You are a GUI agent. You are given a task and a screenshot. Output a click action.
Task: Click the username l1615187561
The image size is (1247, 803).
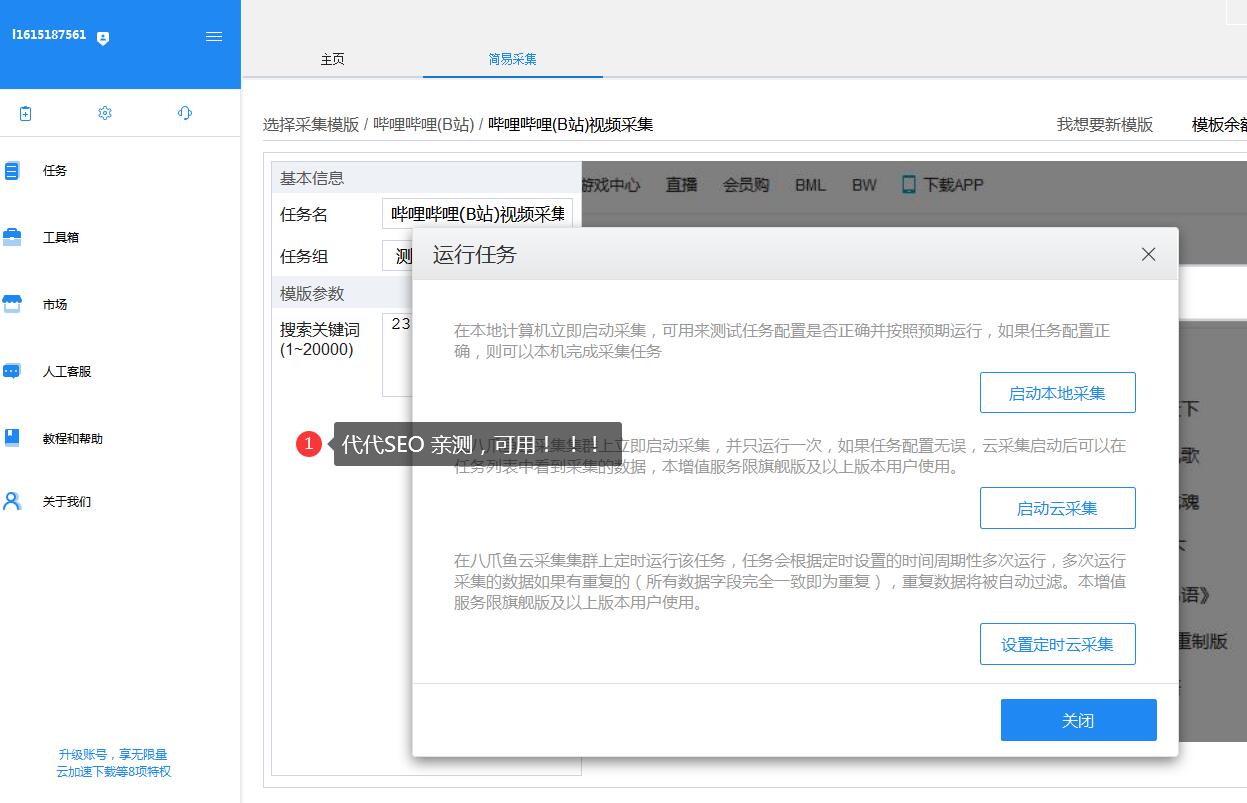(50, 34)
